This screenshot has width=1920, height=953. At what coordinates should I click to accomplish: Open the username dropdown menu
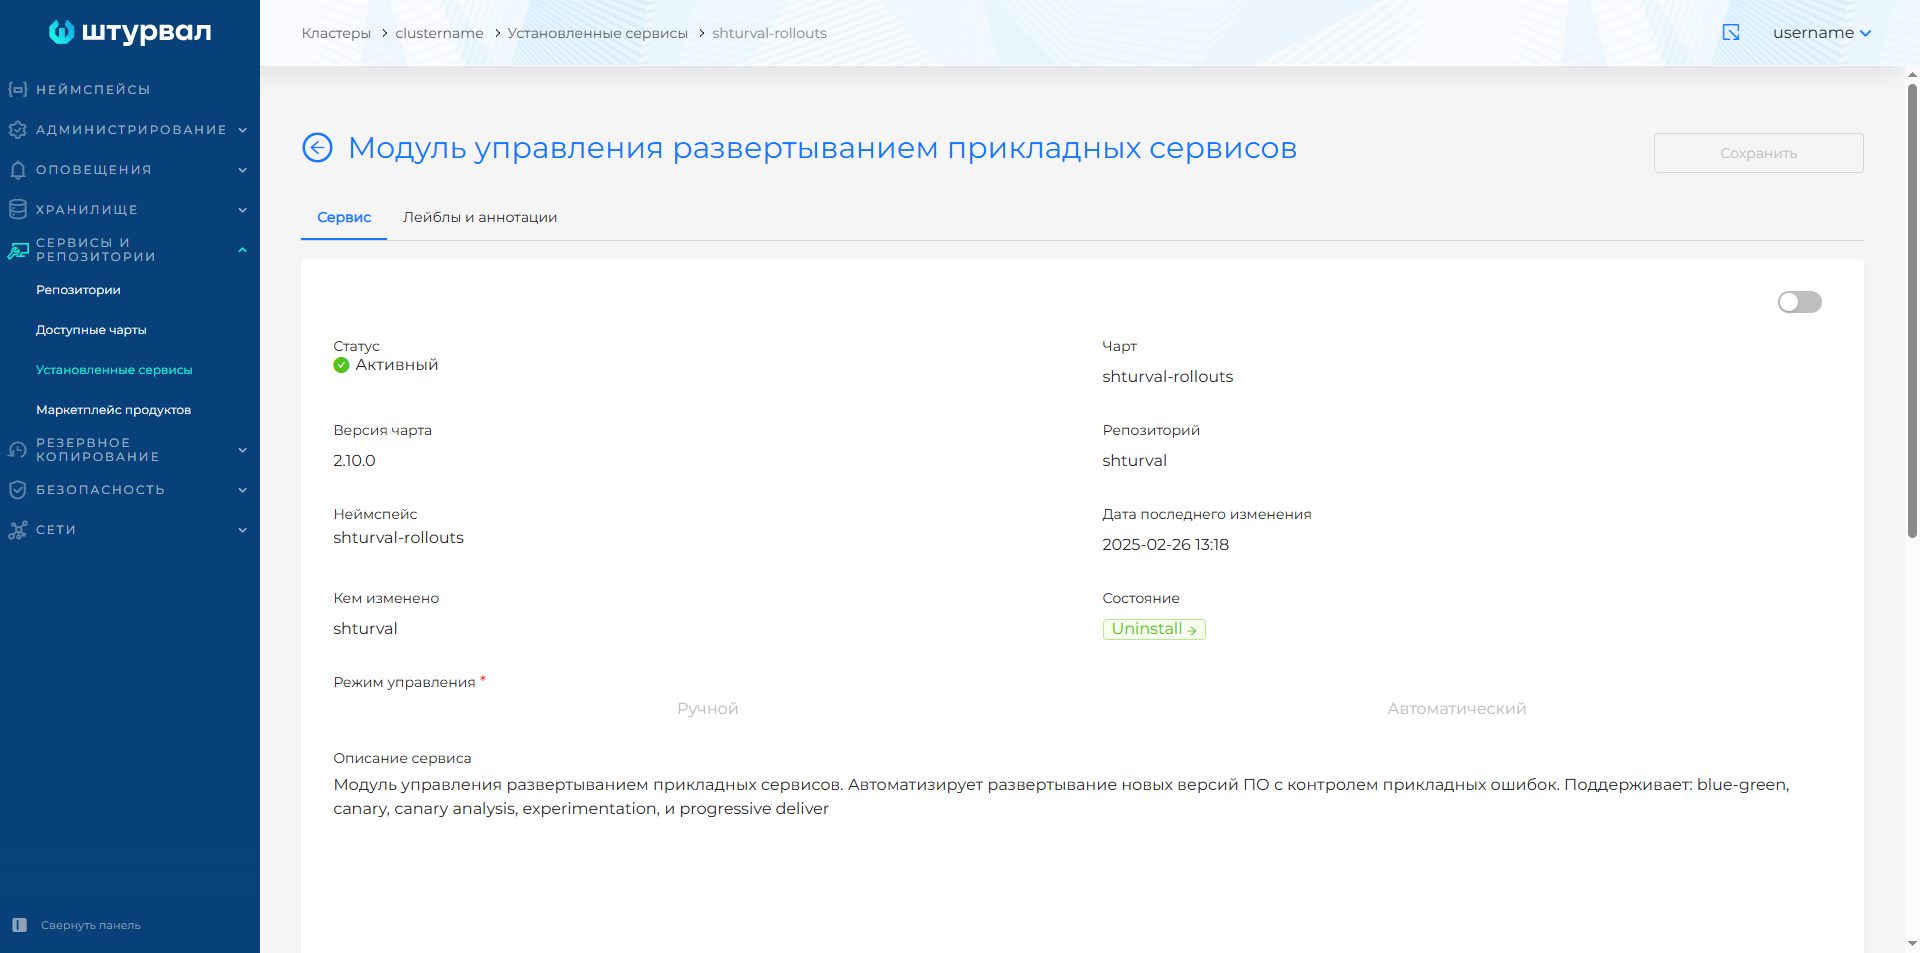click(x=1821, y=33)
